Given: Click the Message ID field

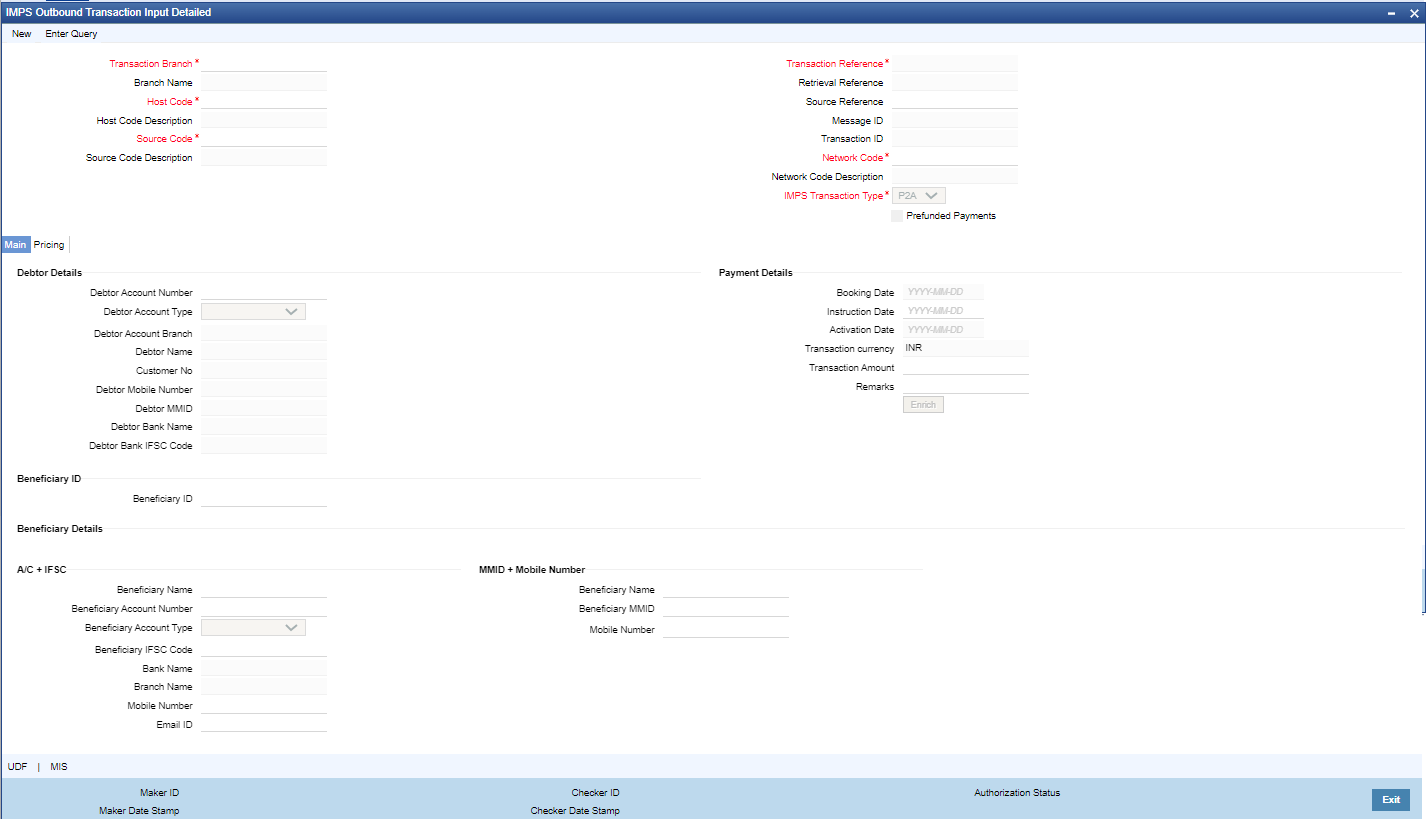Looking at the screenshot, I should tap(955, 120).
